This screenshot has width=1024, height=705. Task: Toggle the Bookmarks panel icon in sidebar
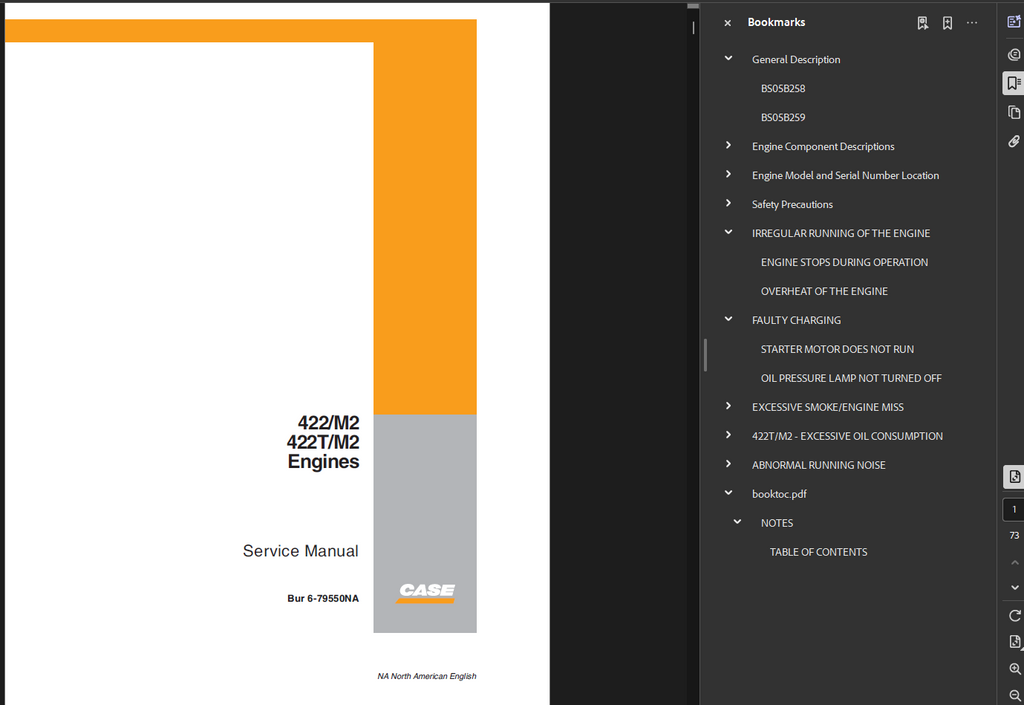(1014, 83)
